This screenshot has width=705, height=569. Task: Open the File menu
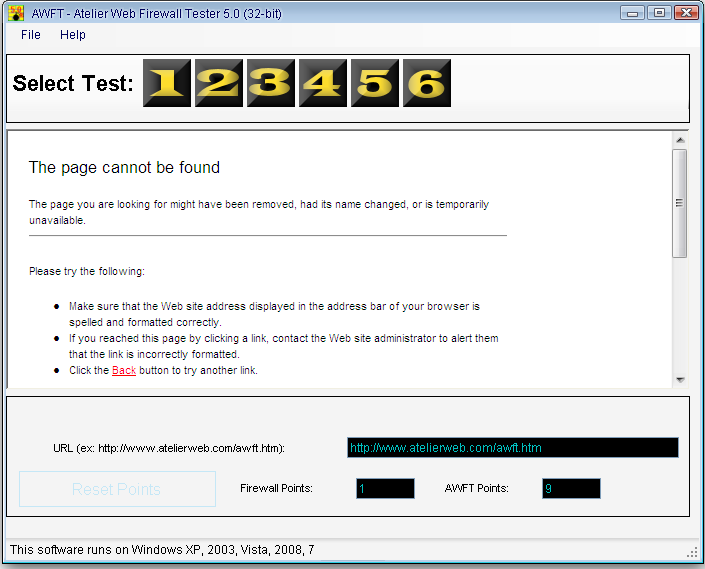click(x=31, y=35)
